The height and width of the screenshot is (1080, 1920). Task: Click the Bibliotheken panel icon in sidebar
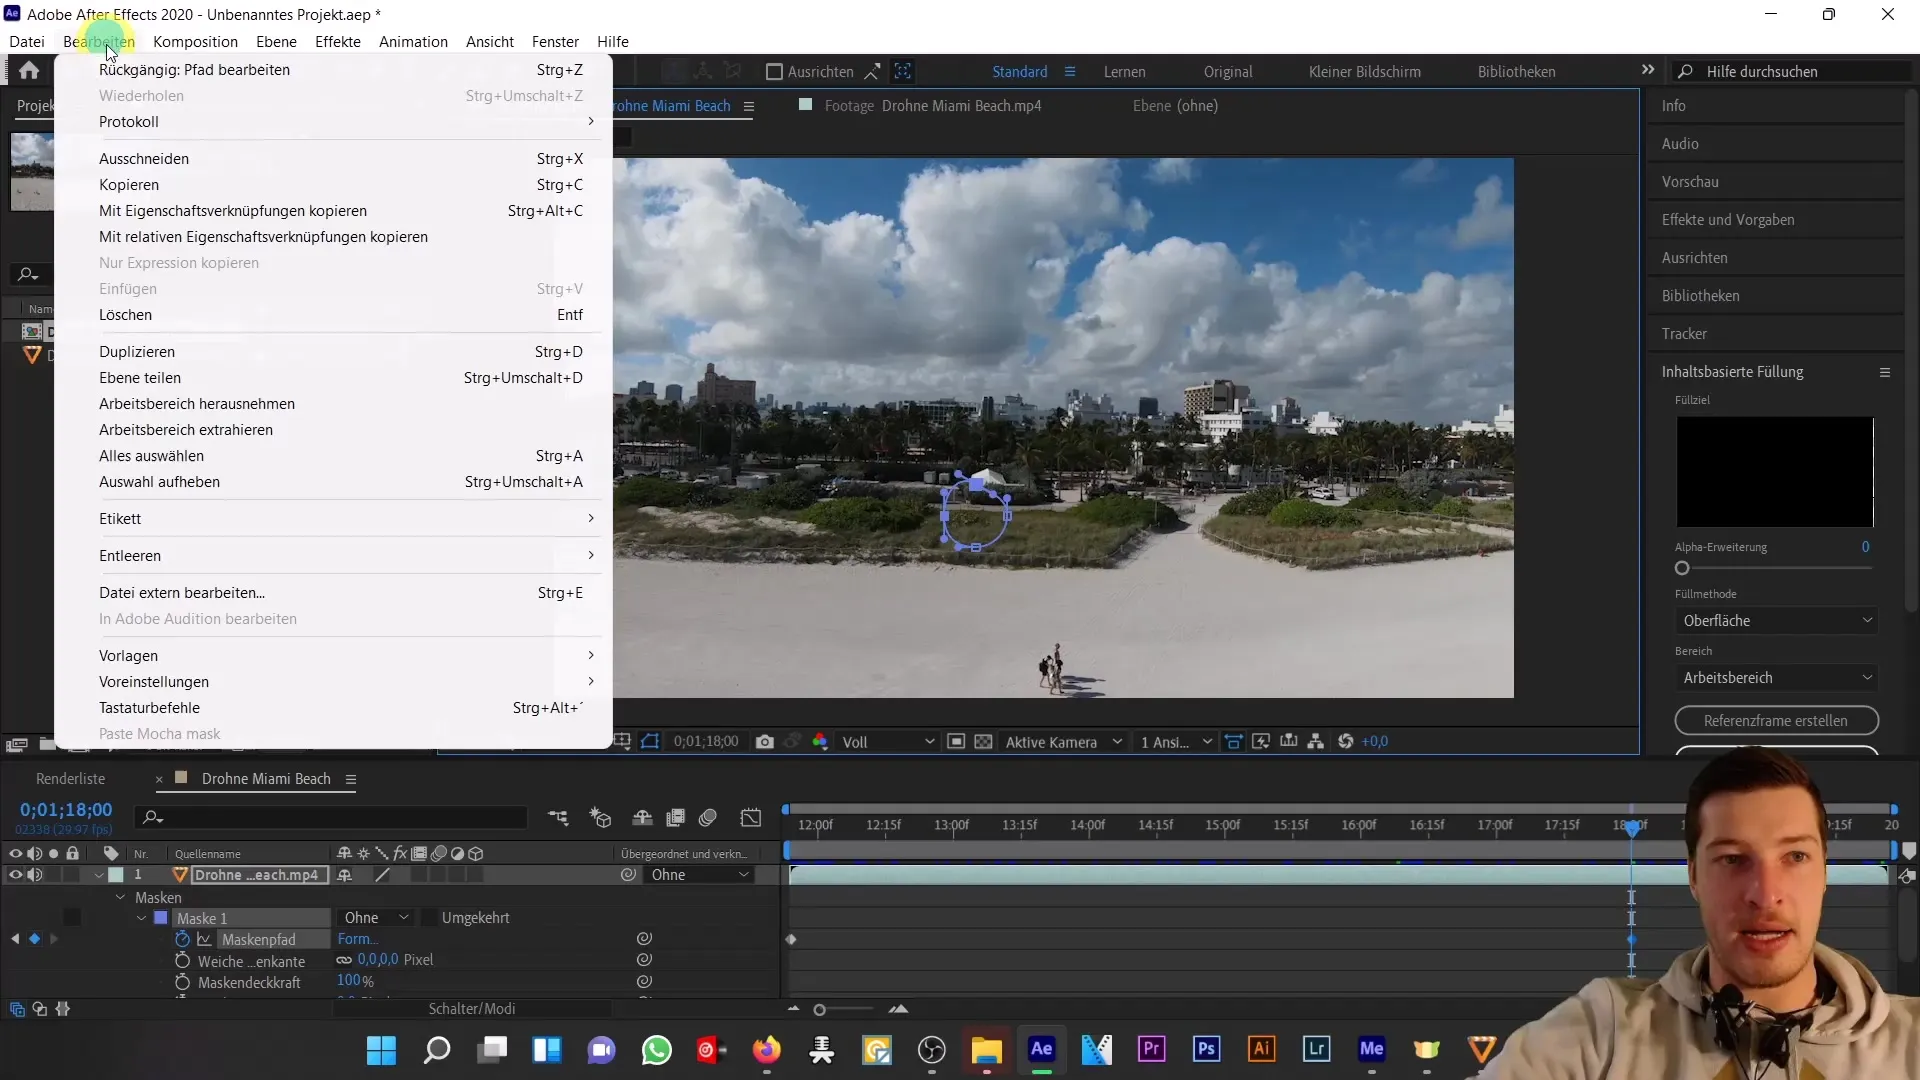tap(1701, 295)
